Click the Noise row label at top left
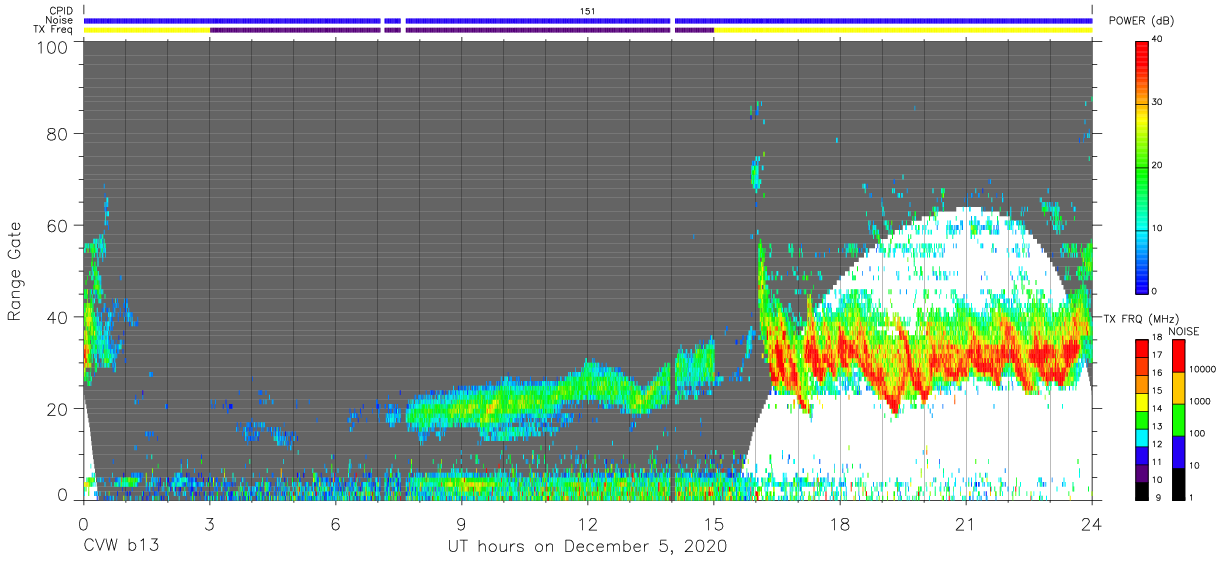 pyautogui.click(x=58, y=20)
